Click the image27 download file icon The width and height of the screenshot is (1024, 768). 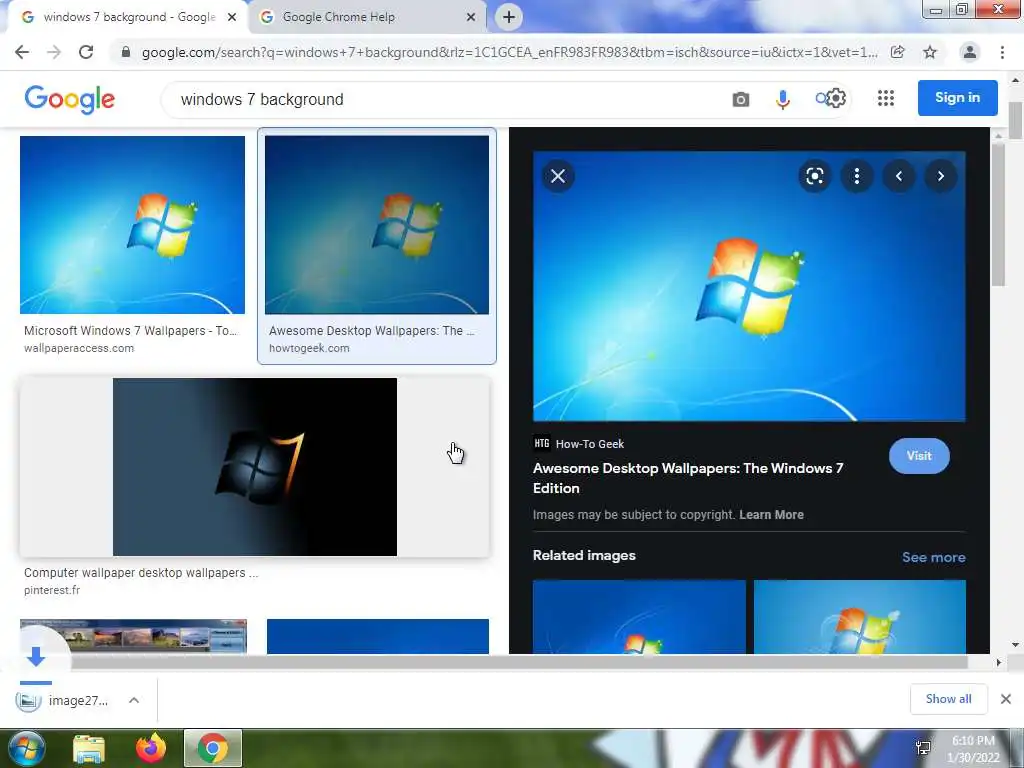point(29,701)
